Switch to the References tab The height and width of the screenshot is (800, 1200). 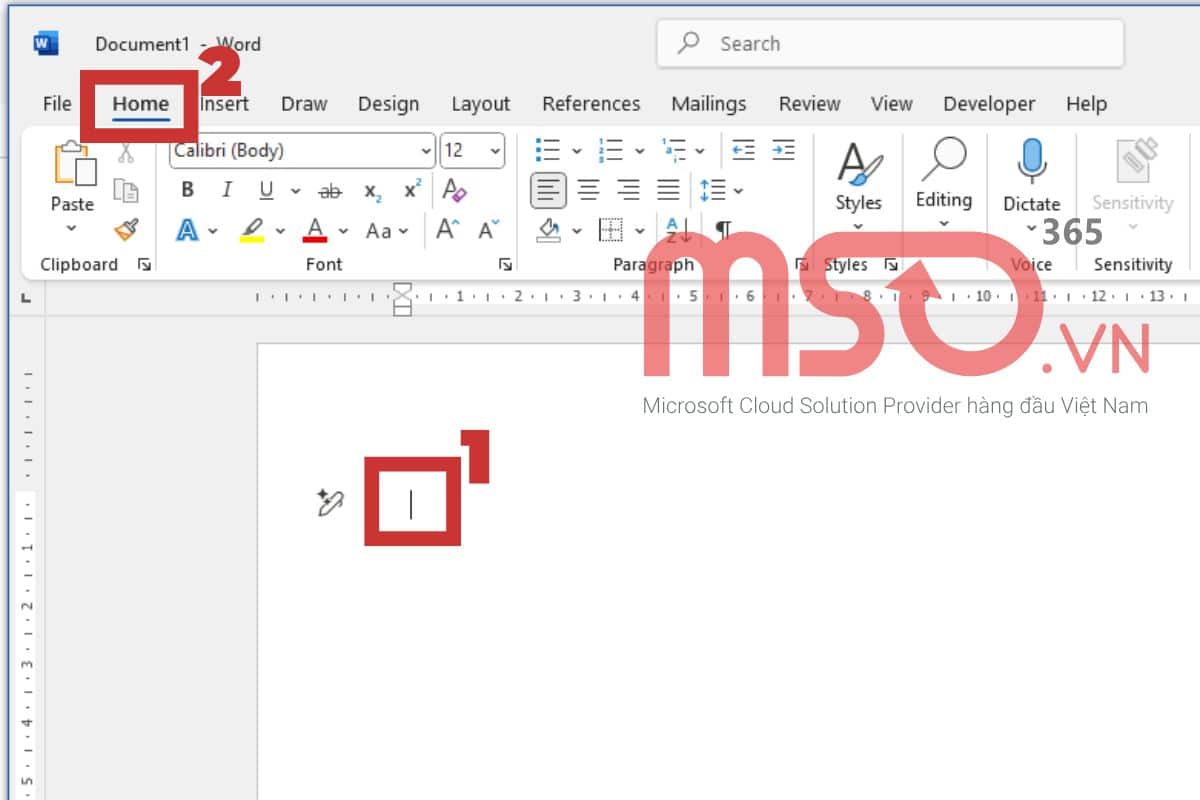pyautogui.click(x=591, y=104)
